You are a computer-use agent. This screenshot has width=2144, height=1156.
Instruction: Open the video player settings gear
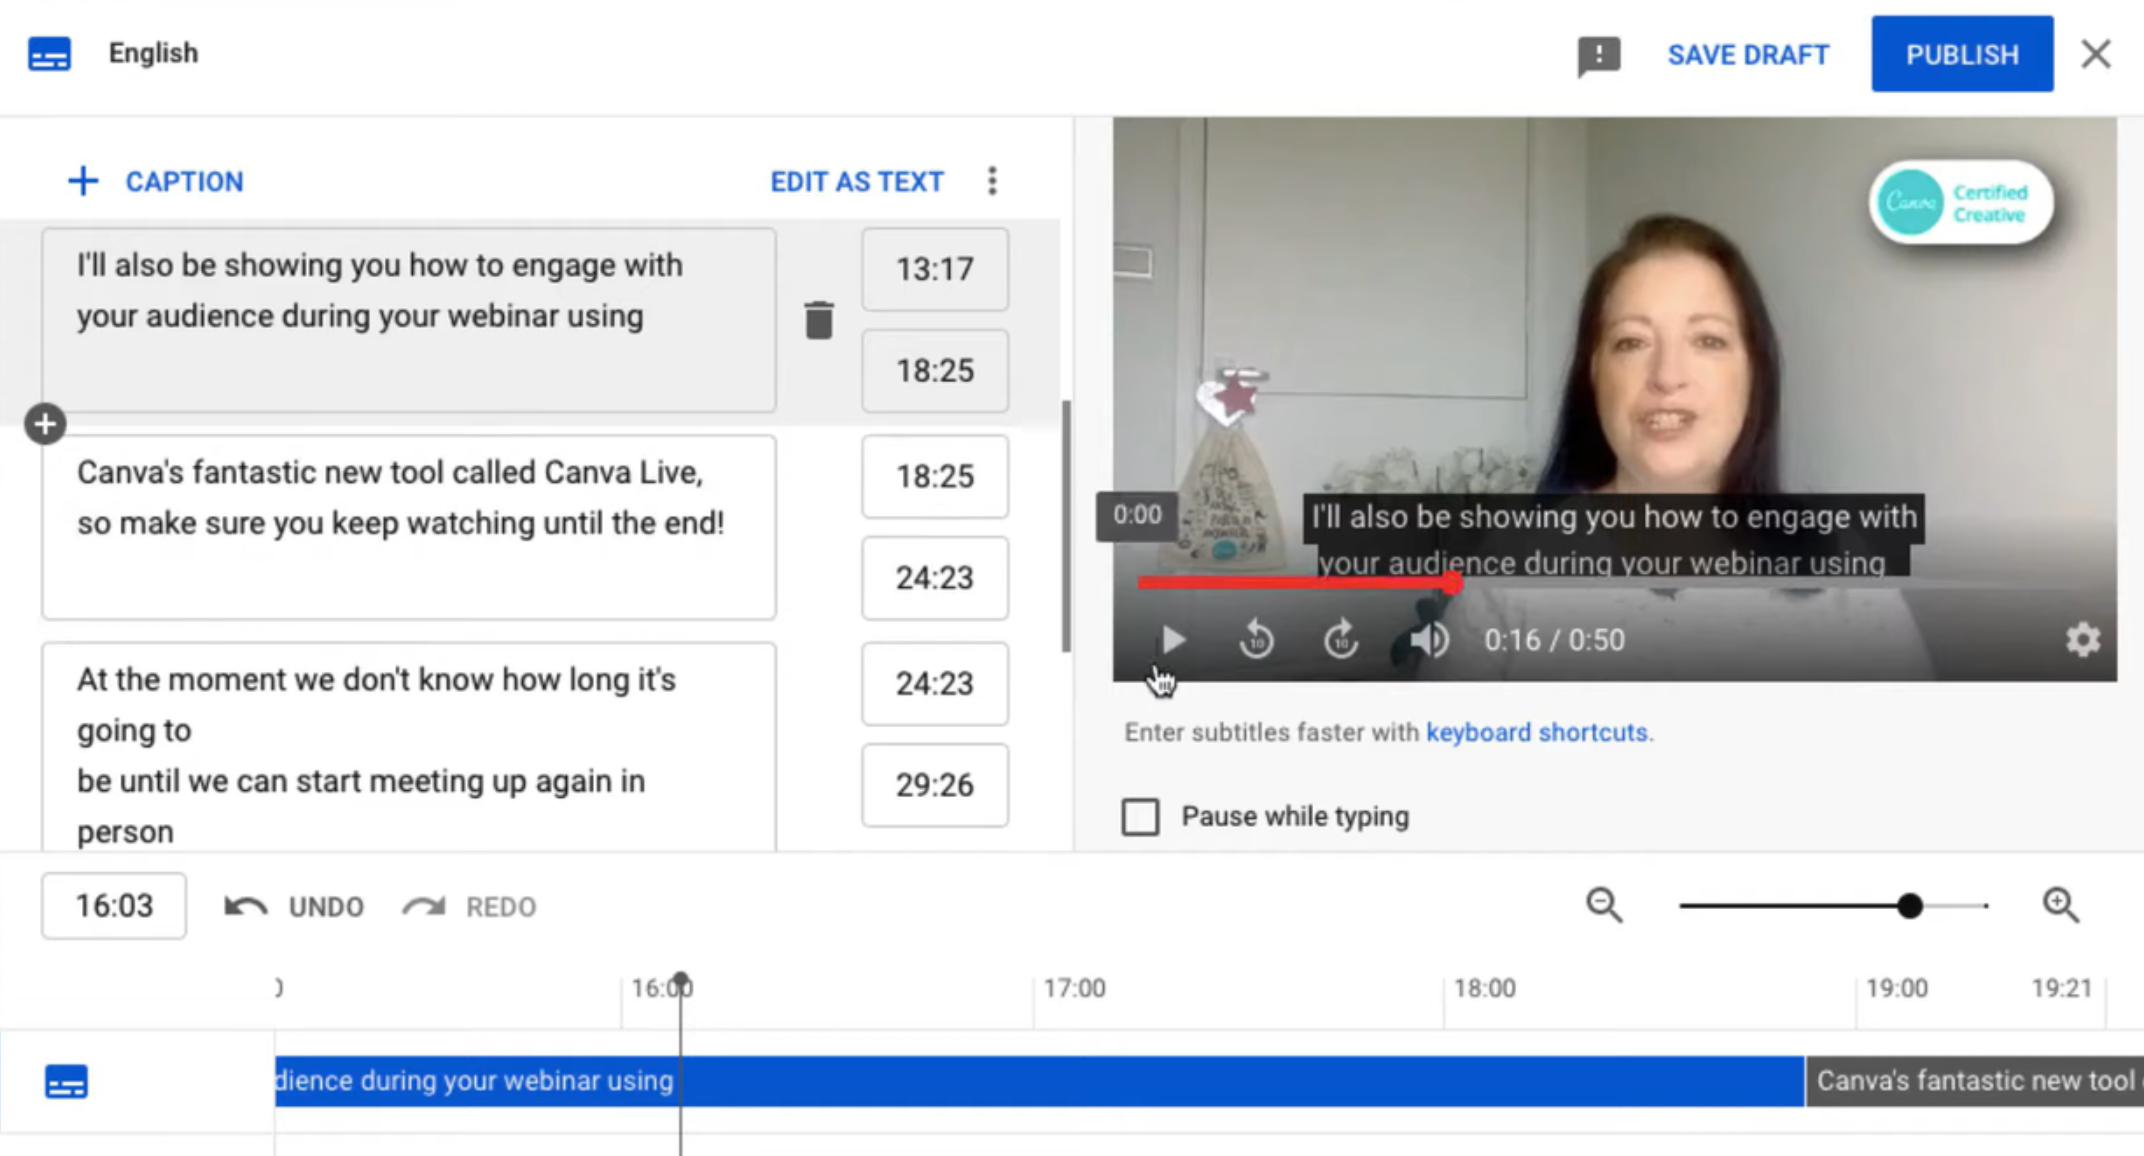(2083, 640)
